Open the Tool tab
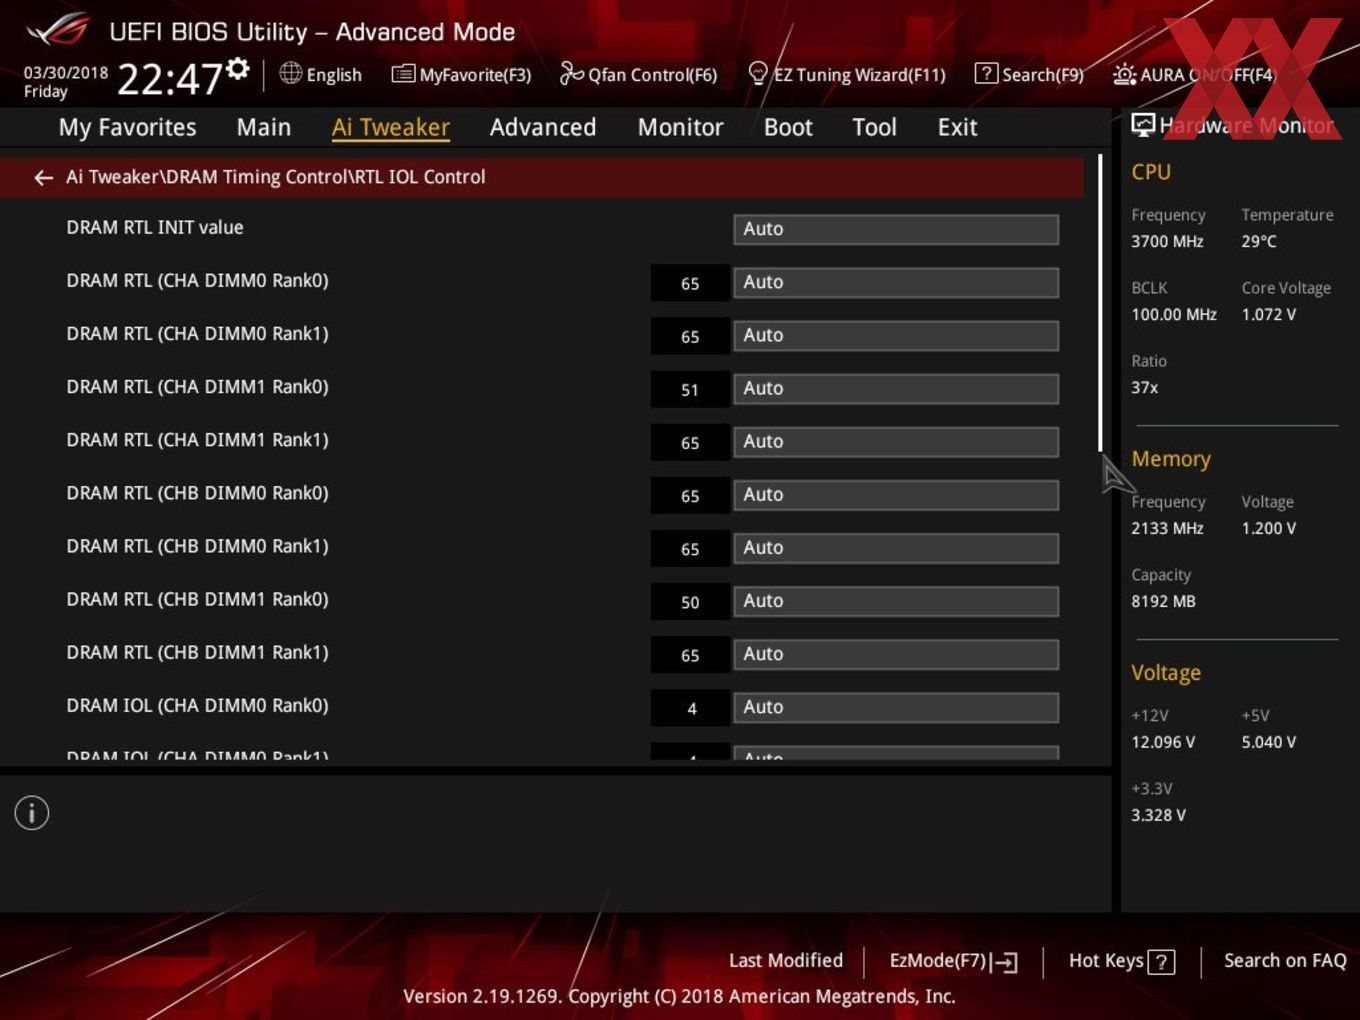The height and width of the screenshot is (1020, 1360). point(875,127)
